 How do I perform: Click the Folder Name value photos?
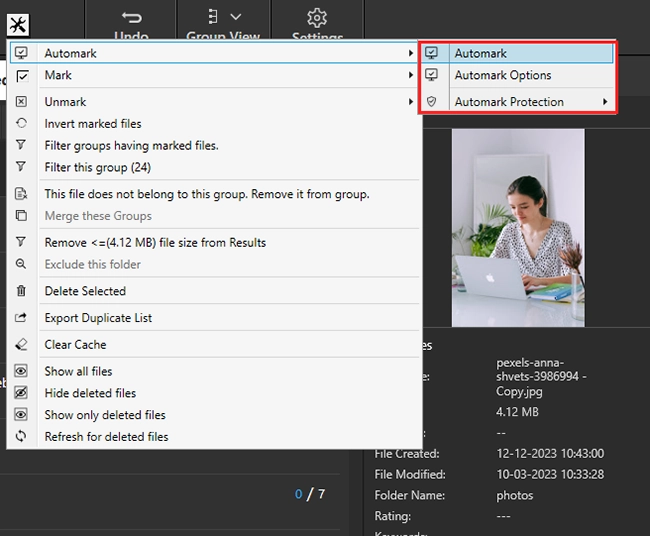pyautogui.click(x=514, y=495)
